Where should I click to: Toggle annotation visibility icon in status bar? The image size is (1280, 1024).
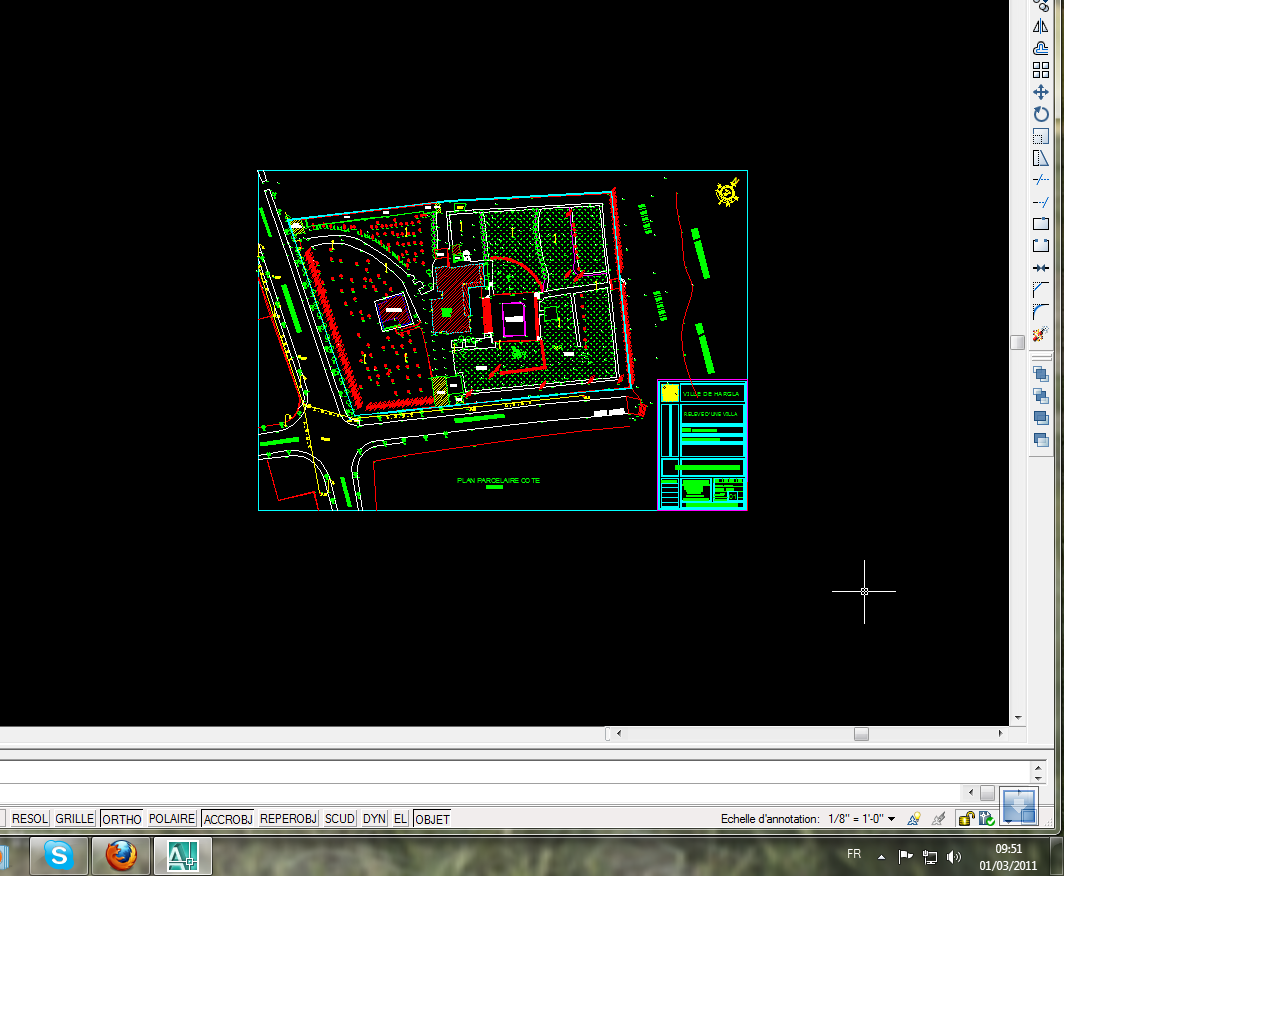click(914, 819)
